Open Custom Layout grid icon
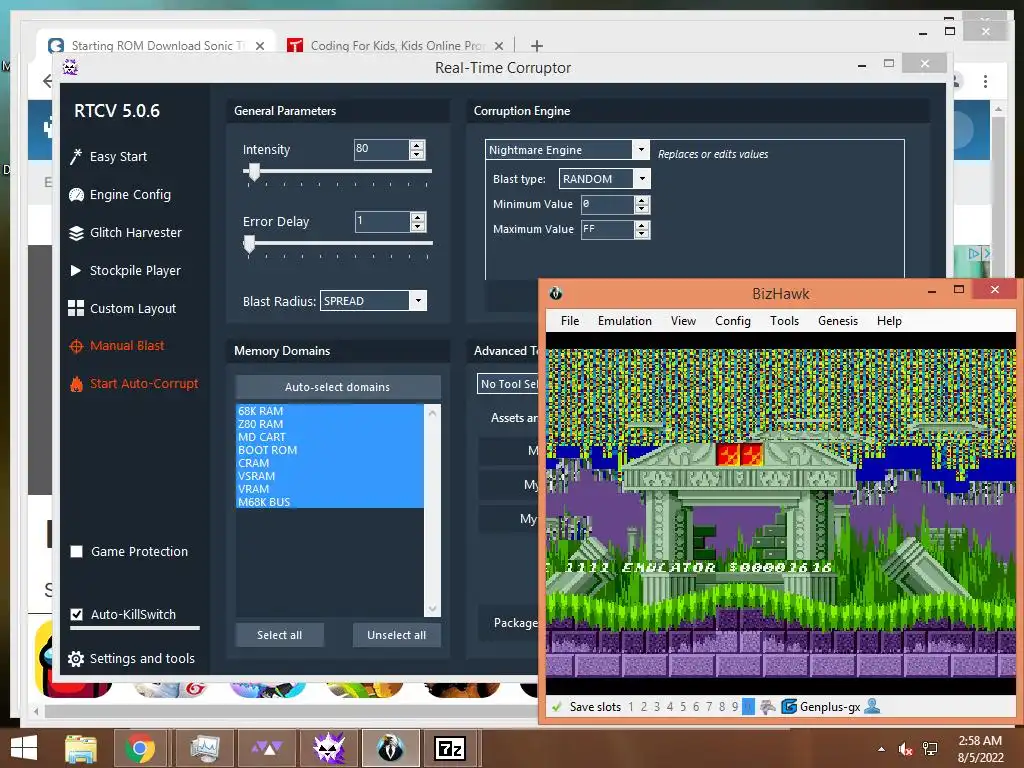 [x=76, y=308]
